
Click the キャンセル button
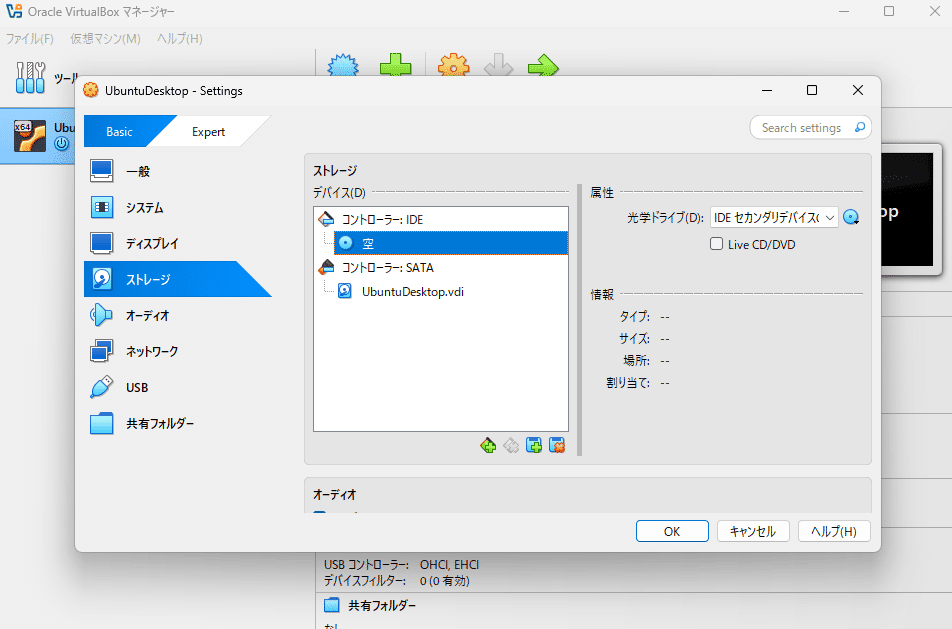pyautogui.click(x=753, y=531)
